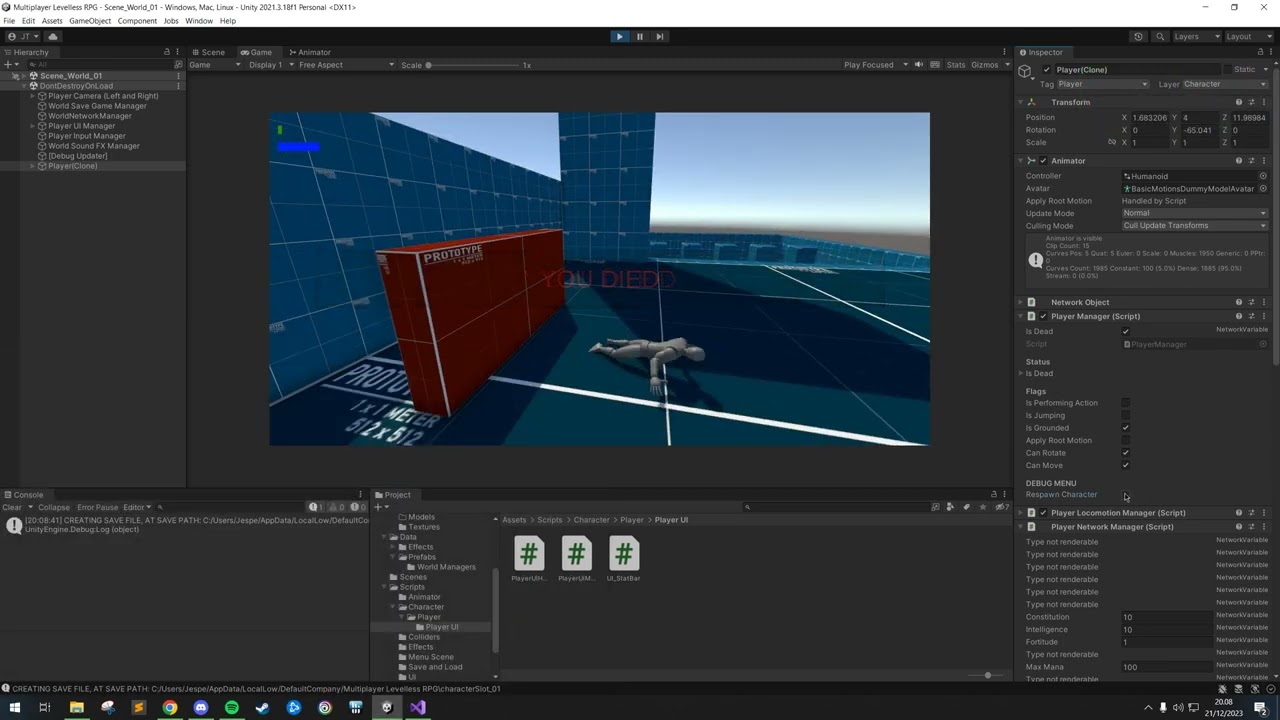Click the Avatar object picker circle icon
1280x720 pixels.
1263,188
